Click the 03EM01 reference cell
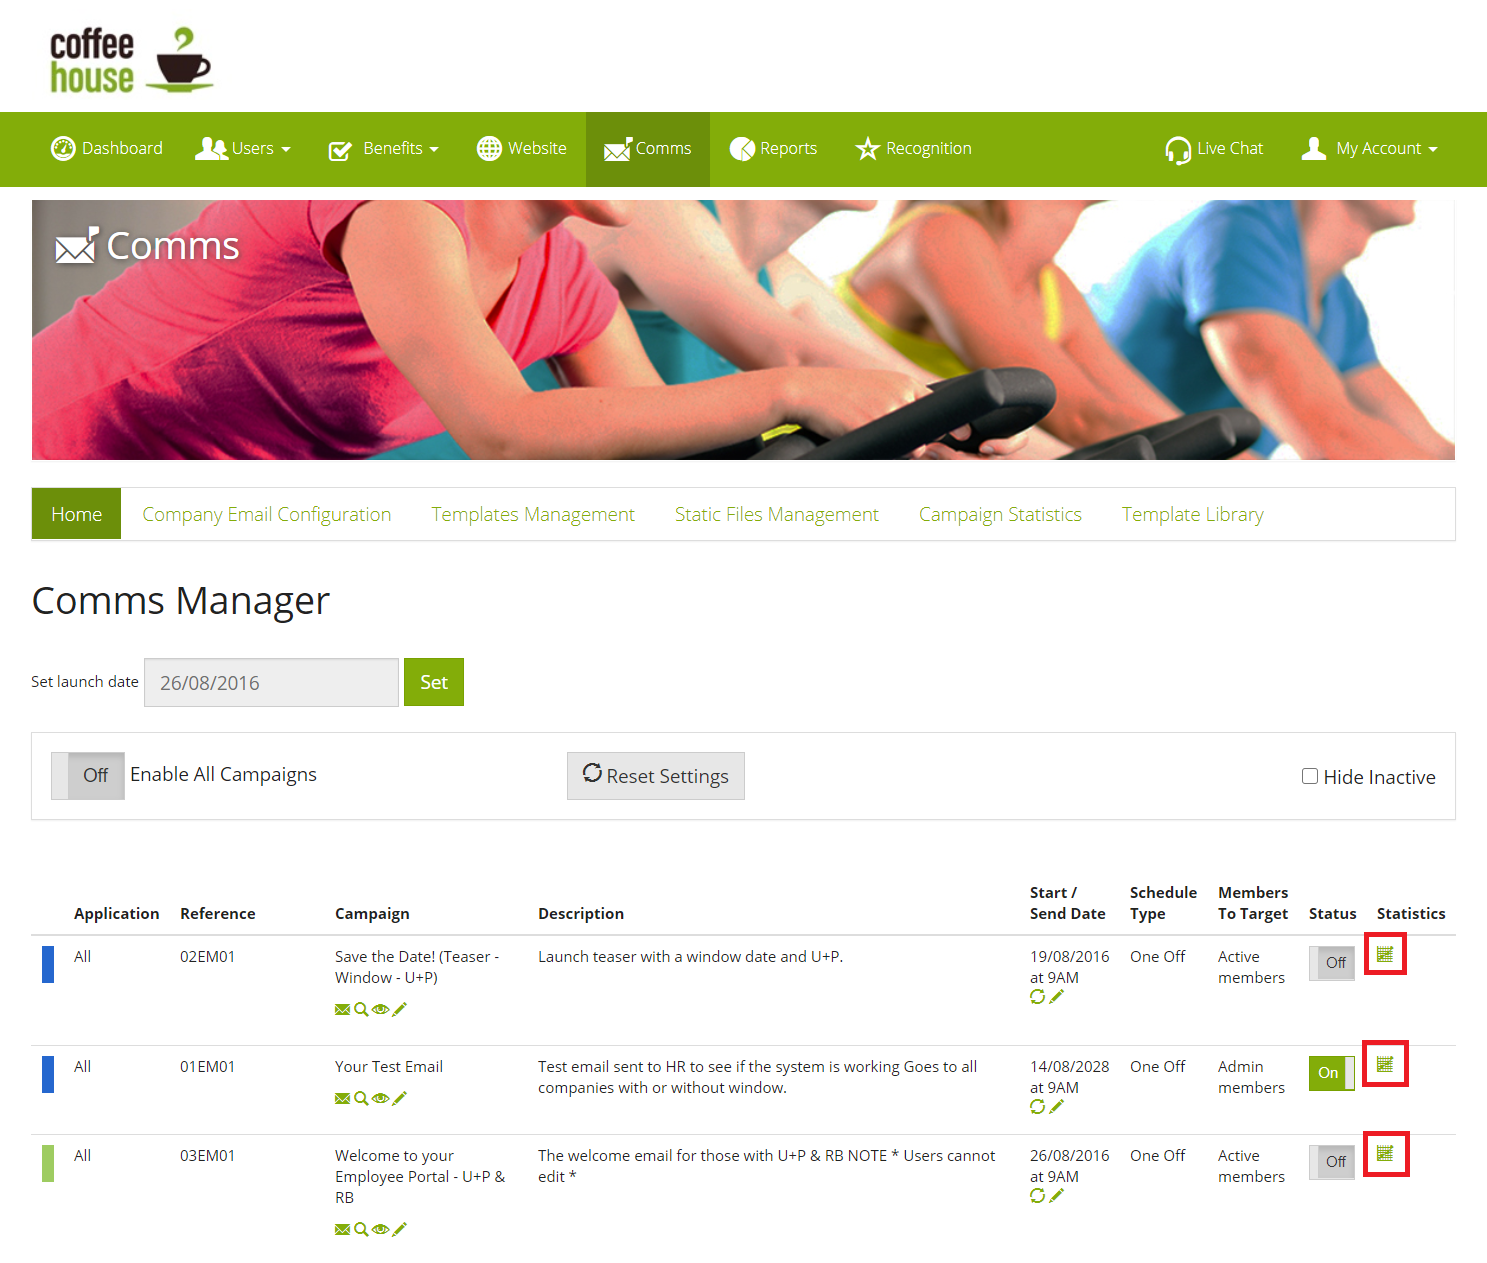 [208, 1156]
